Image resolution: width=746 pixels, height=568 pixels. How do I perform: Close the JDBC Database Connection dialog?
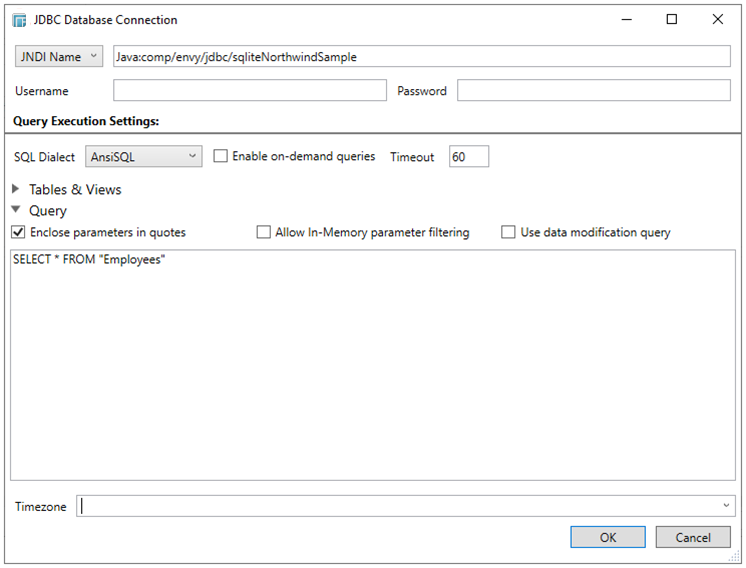tap(717, 20)
